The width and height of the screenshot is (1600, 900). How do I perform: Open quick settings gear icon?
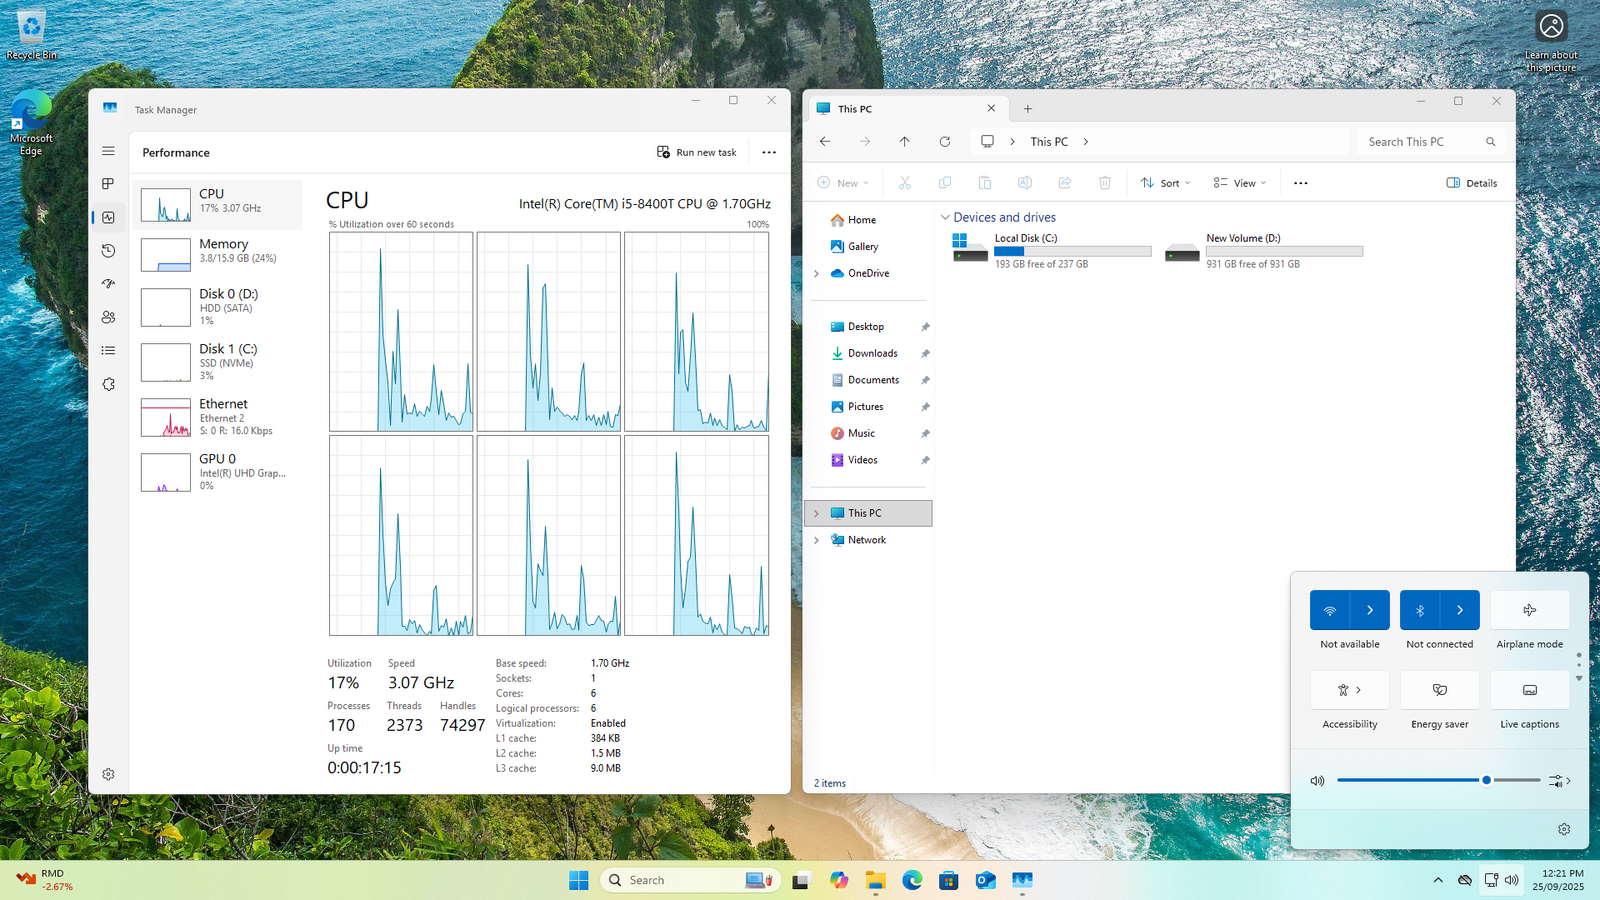(1564, 829)
